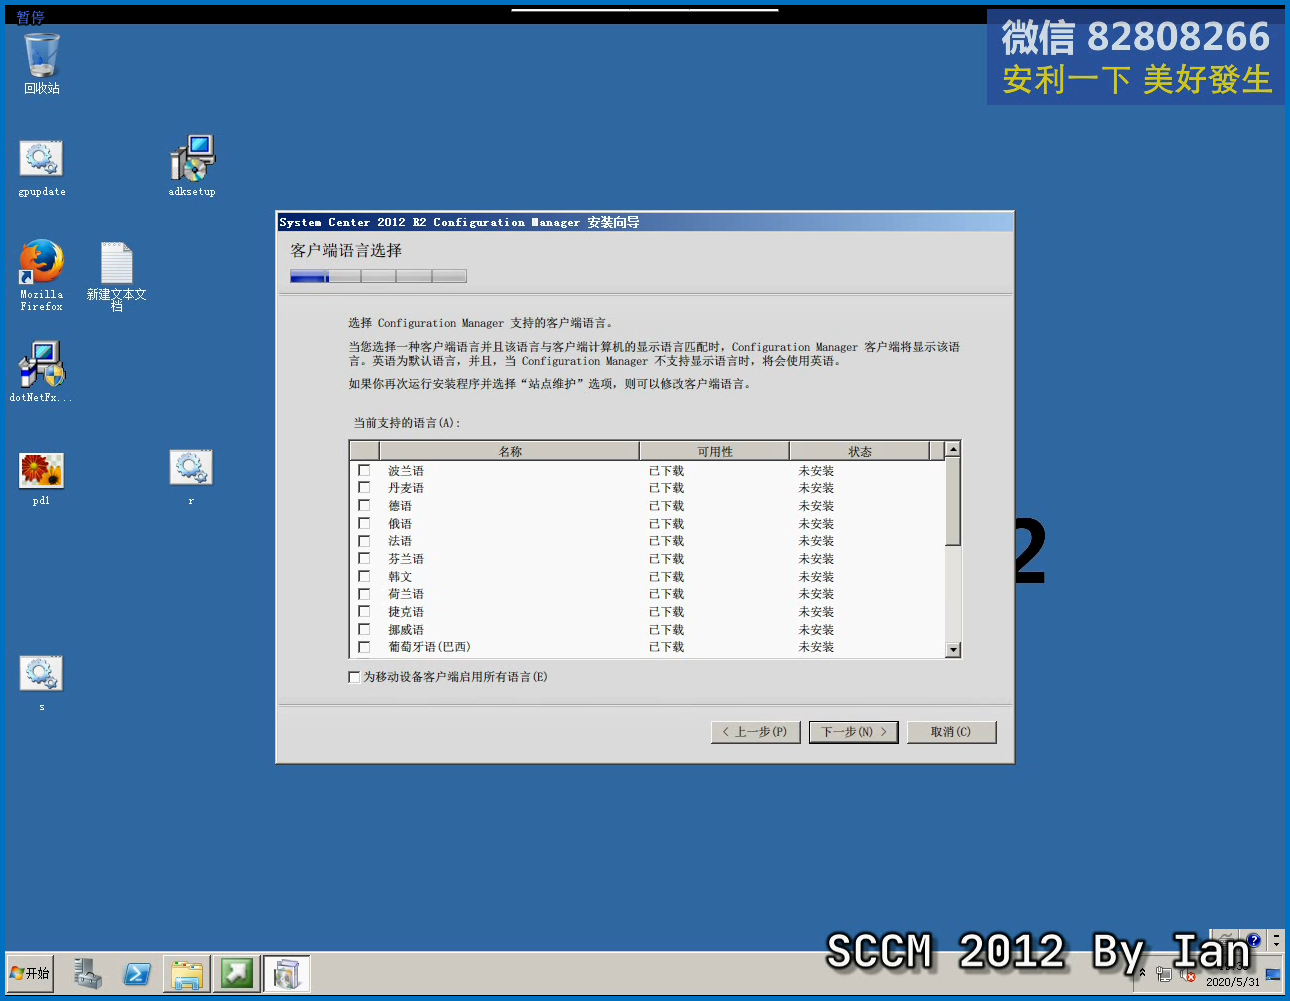This screenshot has width=1290, height=1001.
Task: Sort by the 可用性 column header
Action: coord(715,451)
